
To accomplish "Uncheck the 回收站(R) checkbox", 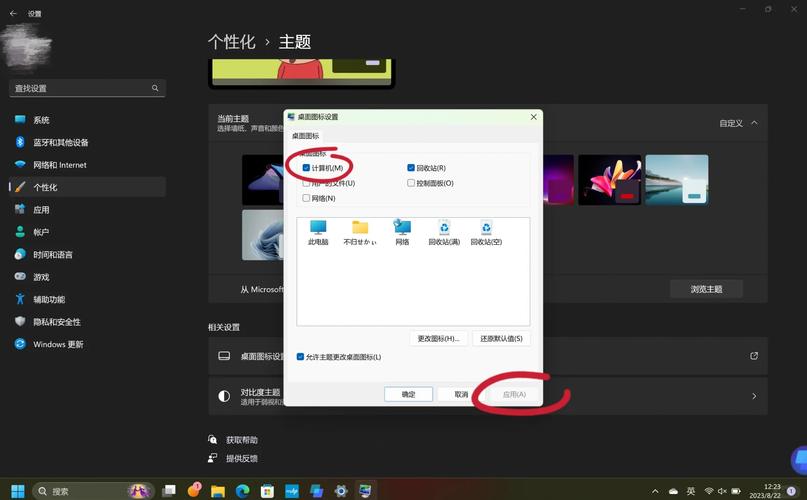I will [411, 168].
